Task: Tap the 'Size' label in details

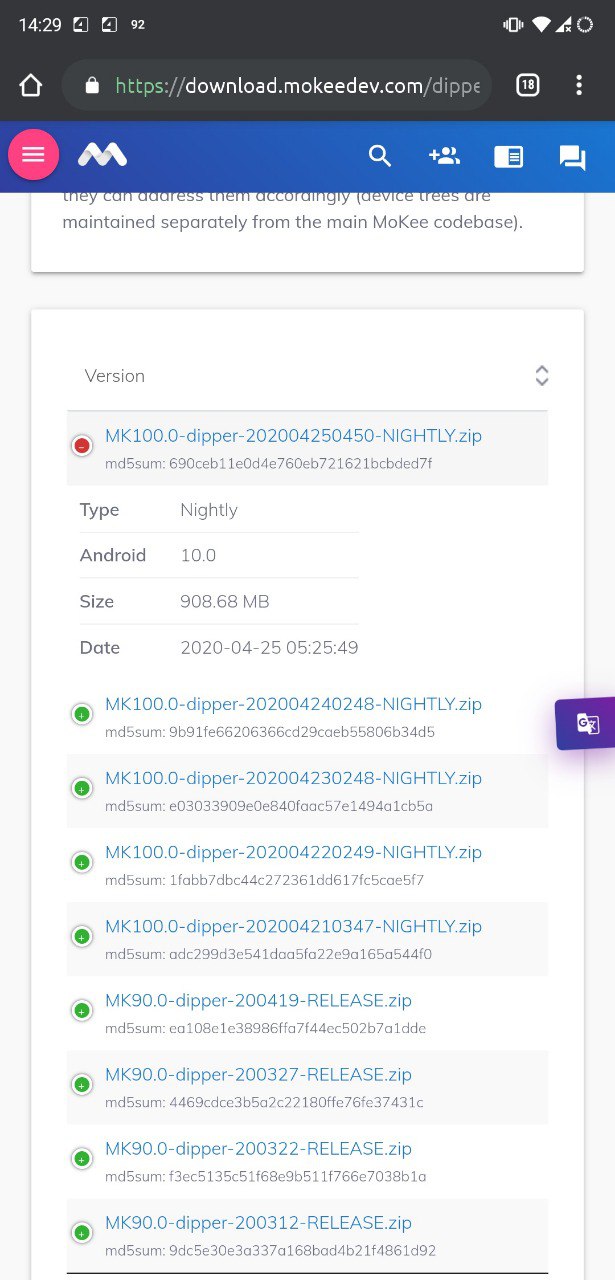Action: pos(97,602)
